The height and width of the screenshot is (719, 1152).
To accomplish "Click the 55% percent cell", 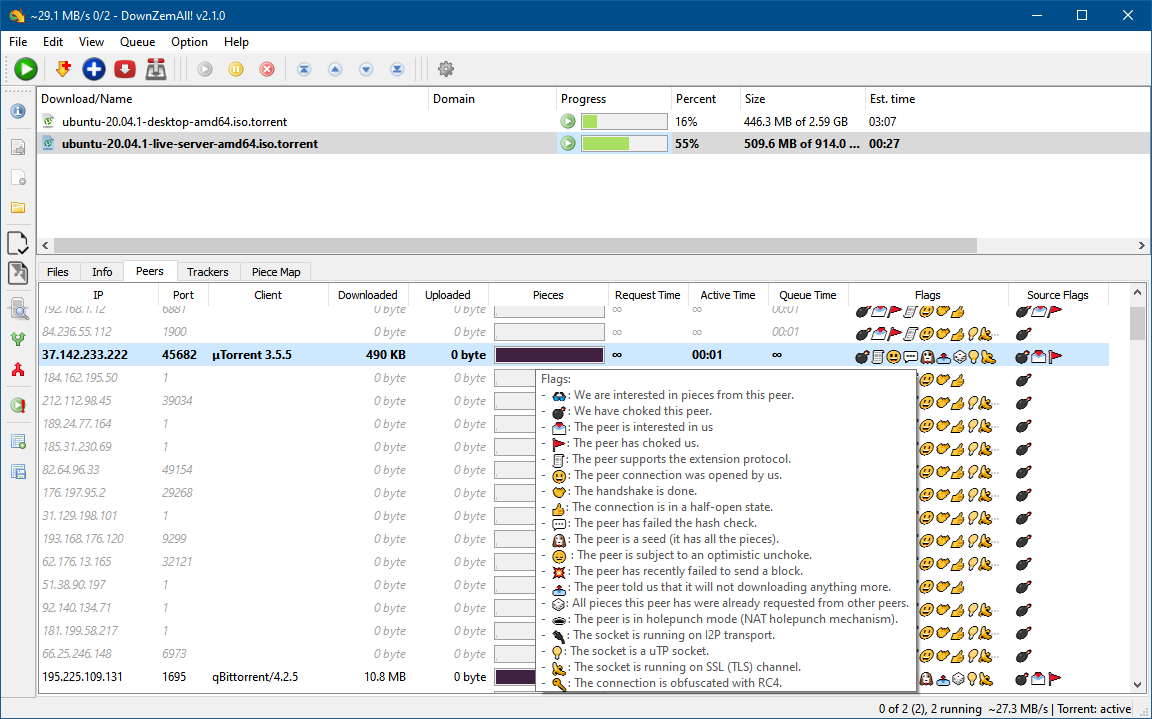I will pos(687,143).
